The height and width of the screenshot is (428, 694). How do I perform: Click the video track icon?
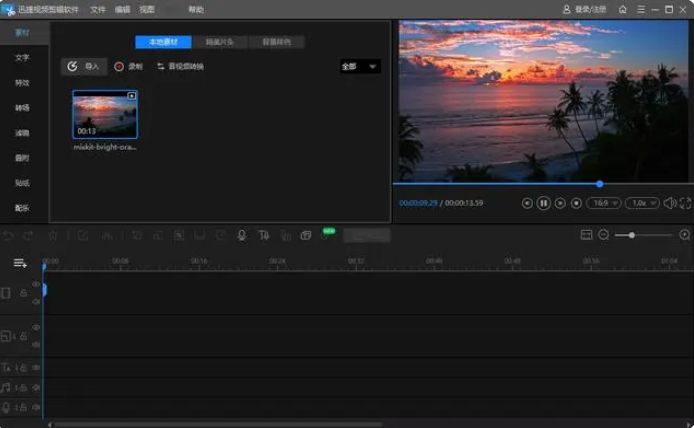point(6,293)
